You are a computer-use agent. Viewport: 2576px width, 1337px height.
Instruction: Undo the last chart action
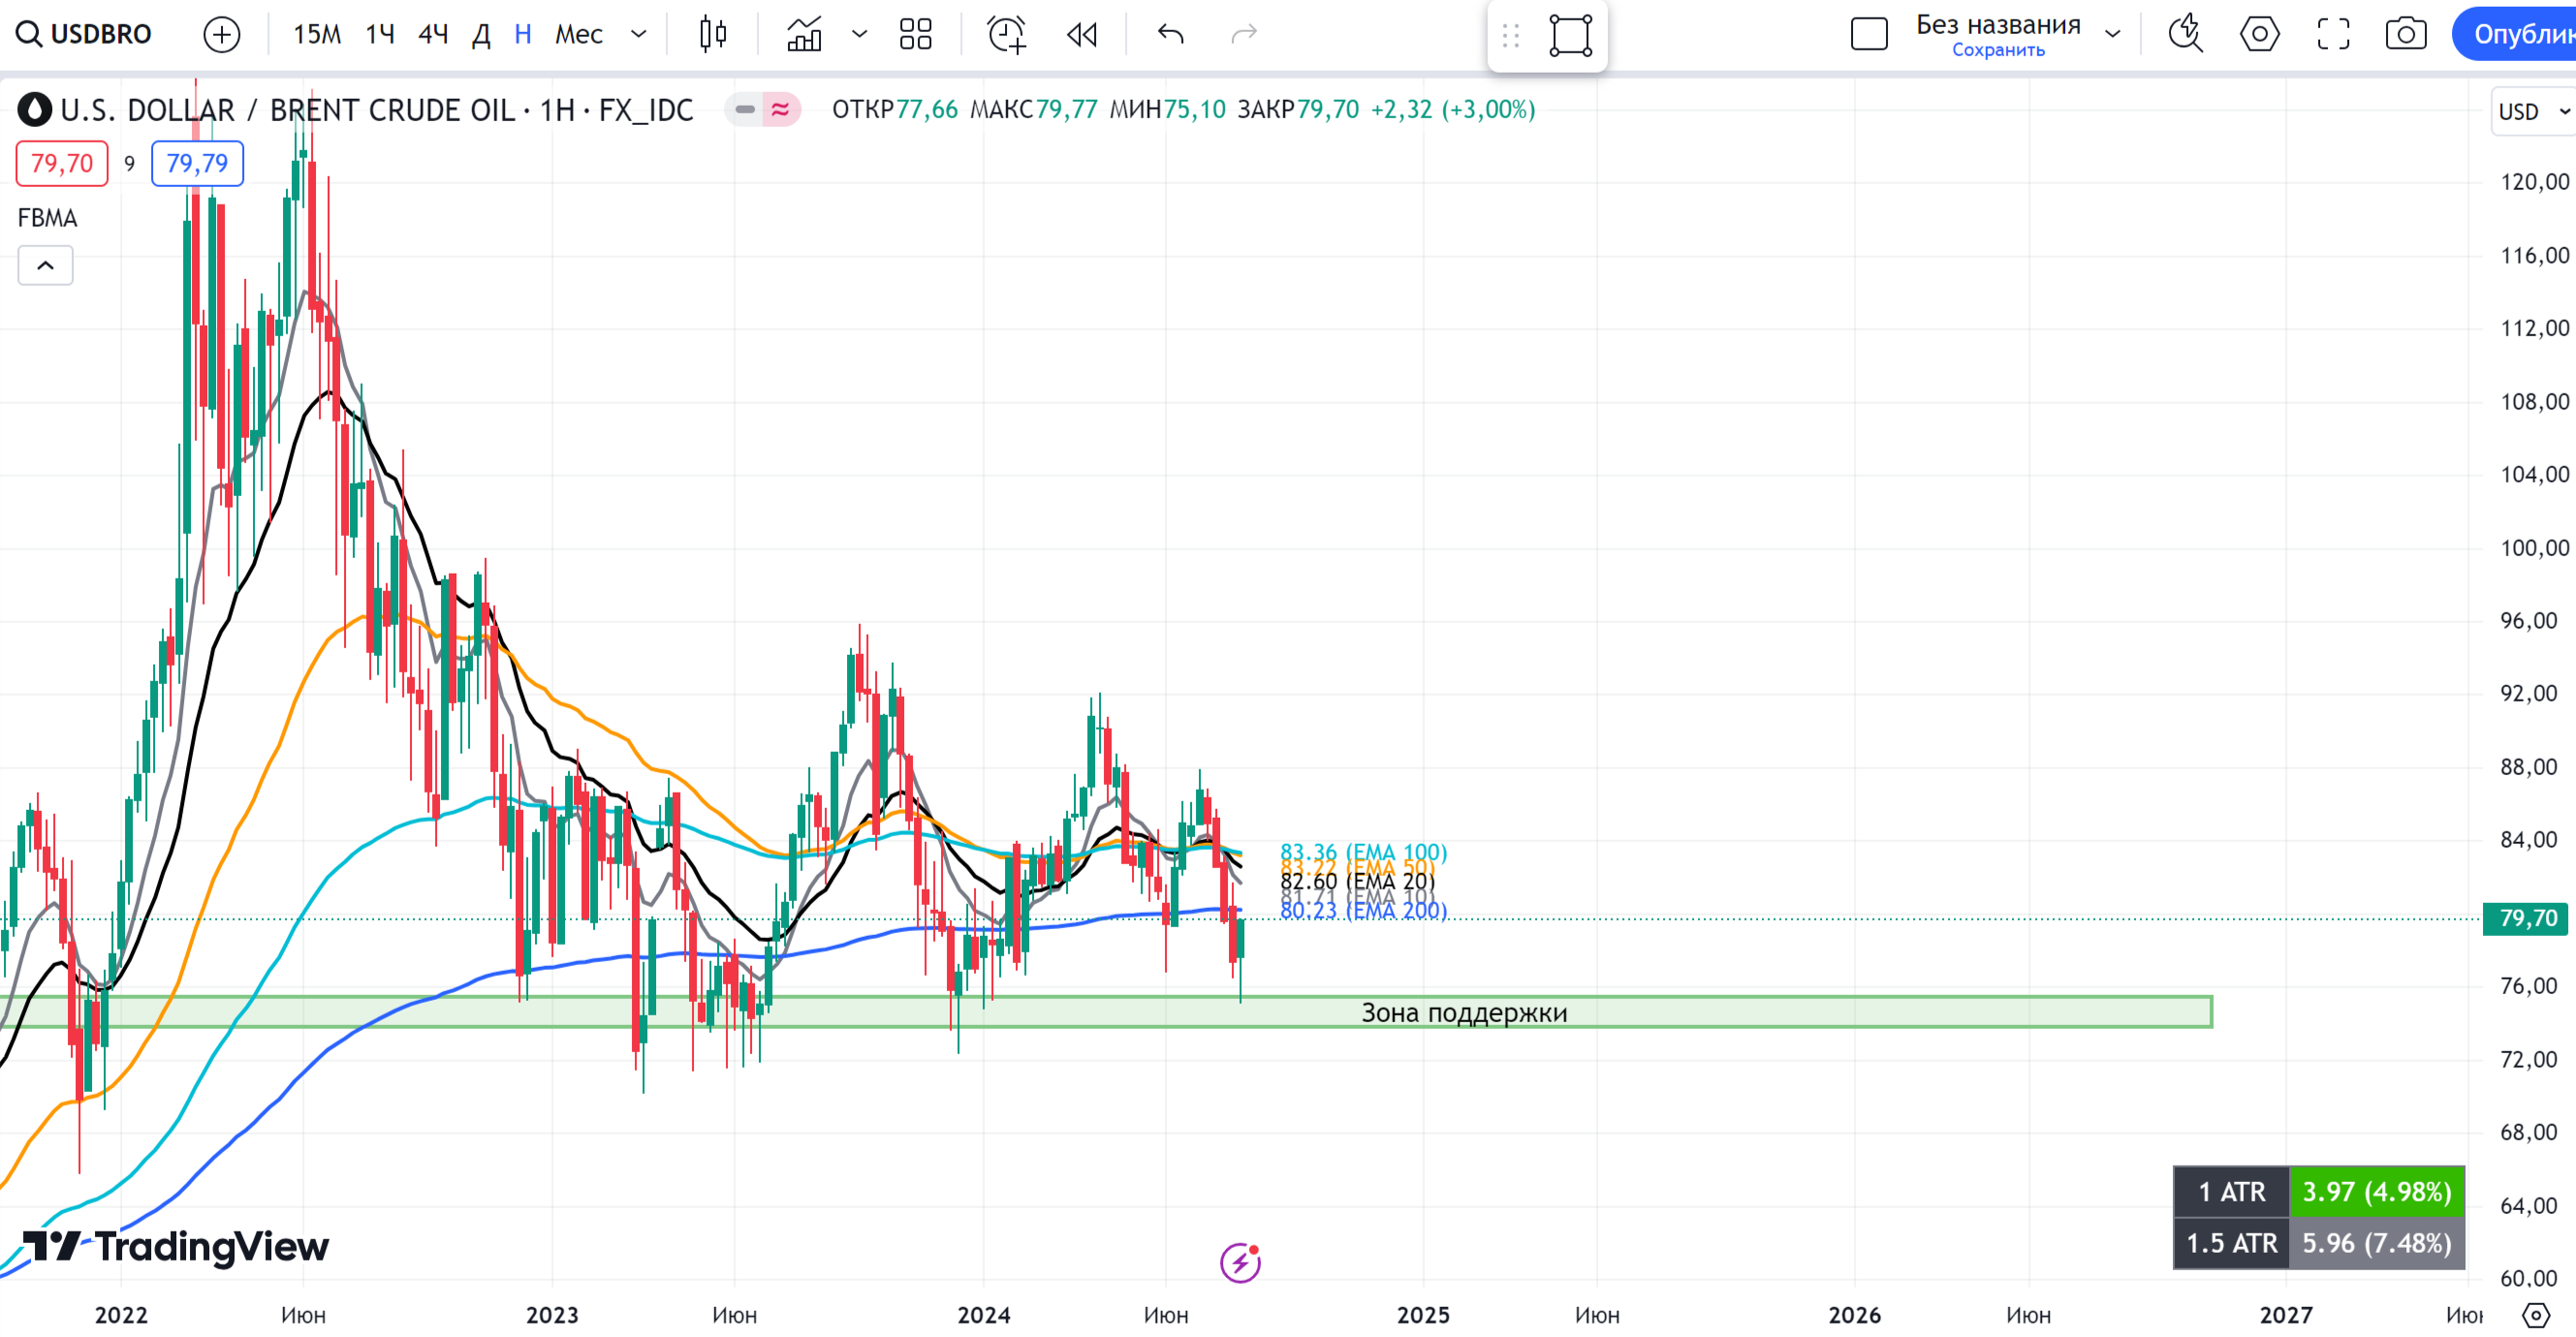[1170, 34]
